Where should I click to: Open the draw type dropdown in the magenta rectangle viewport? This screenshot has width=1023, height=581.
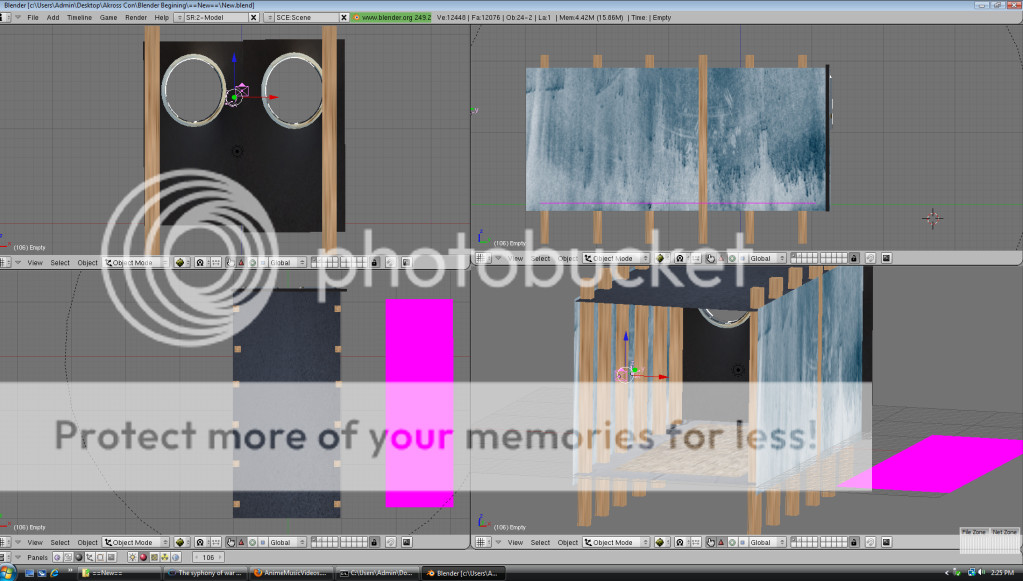pos(181,542)
